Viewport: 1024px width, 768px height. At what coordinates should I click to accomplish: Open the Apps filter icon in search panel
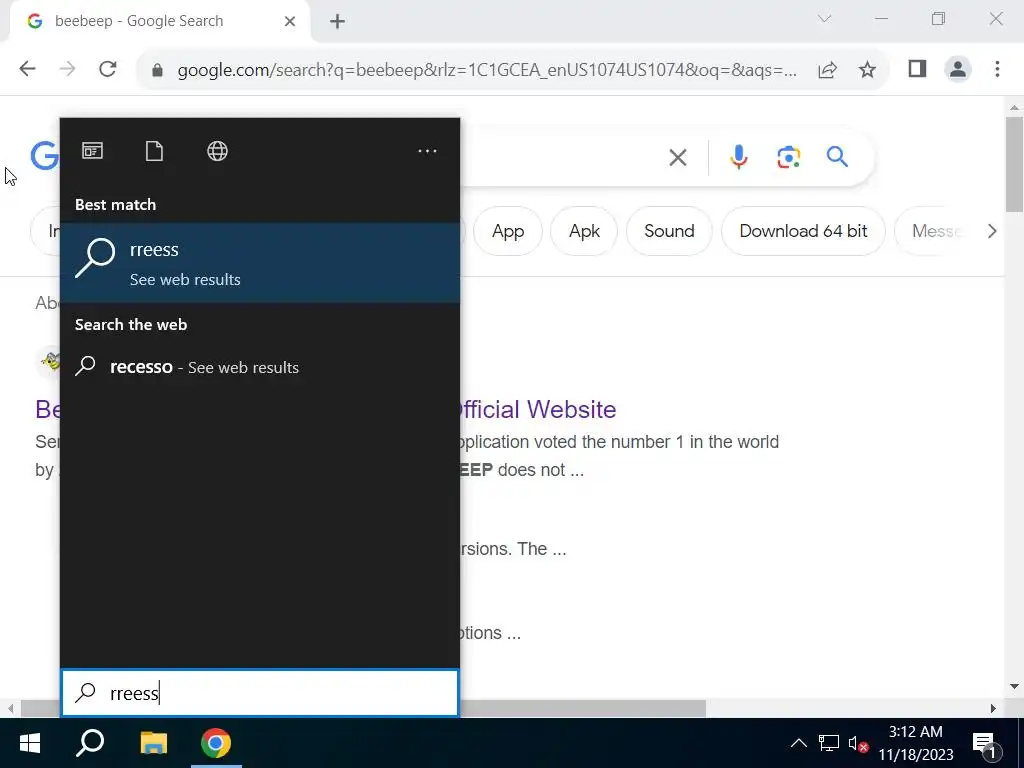point(92,151)
